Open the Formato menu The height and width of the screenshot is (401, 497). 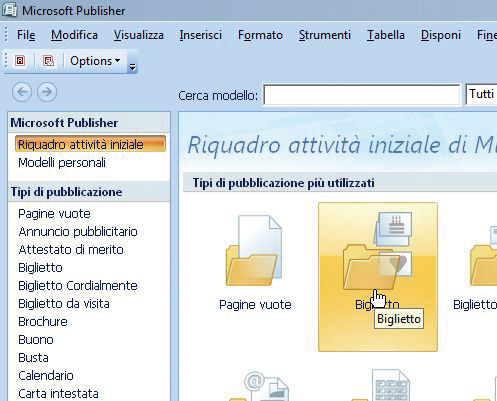click(260, 35)
